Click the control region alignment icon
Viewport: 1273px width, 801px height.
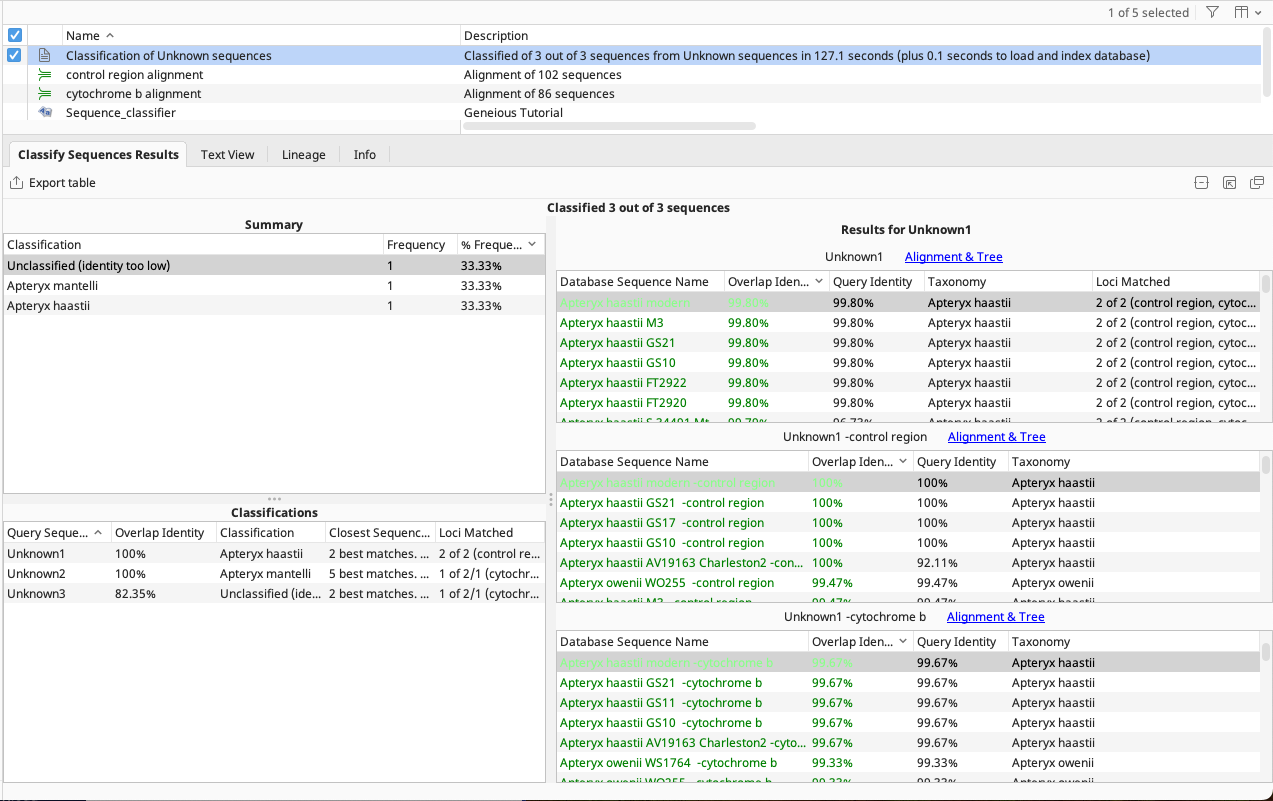44,75
